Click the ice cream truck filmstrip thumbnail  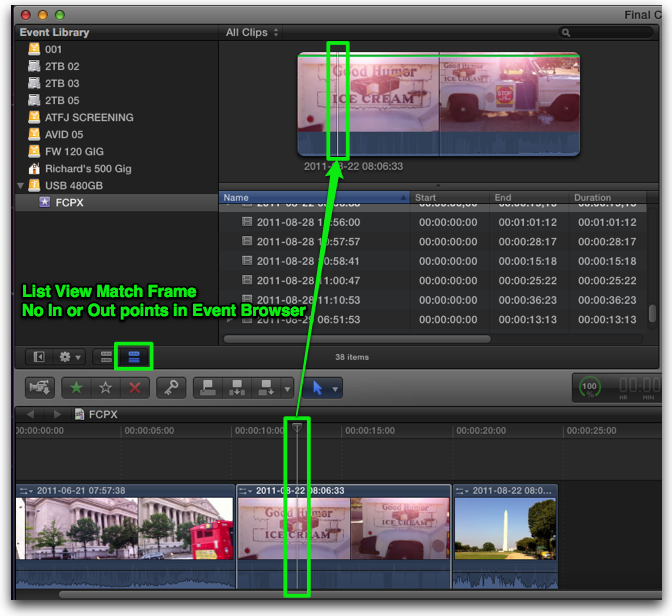coord(438,104)
